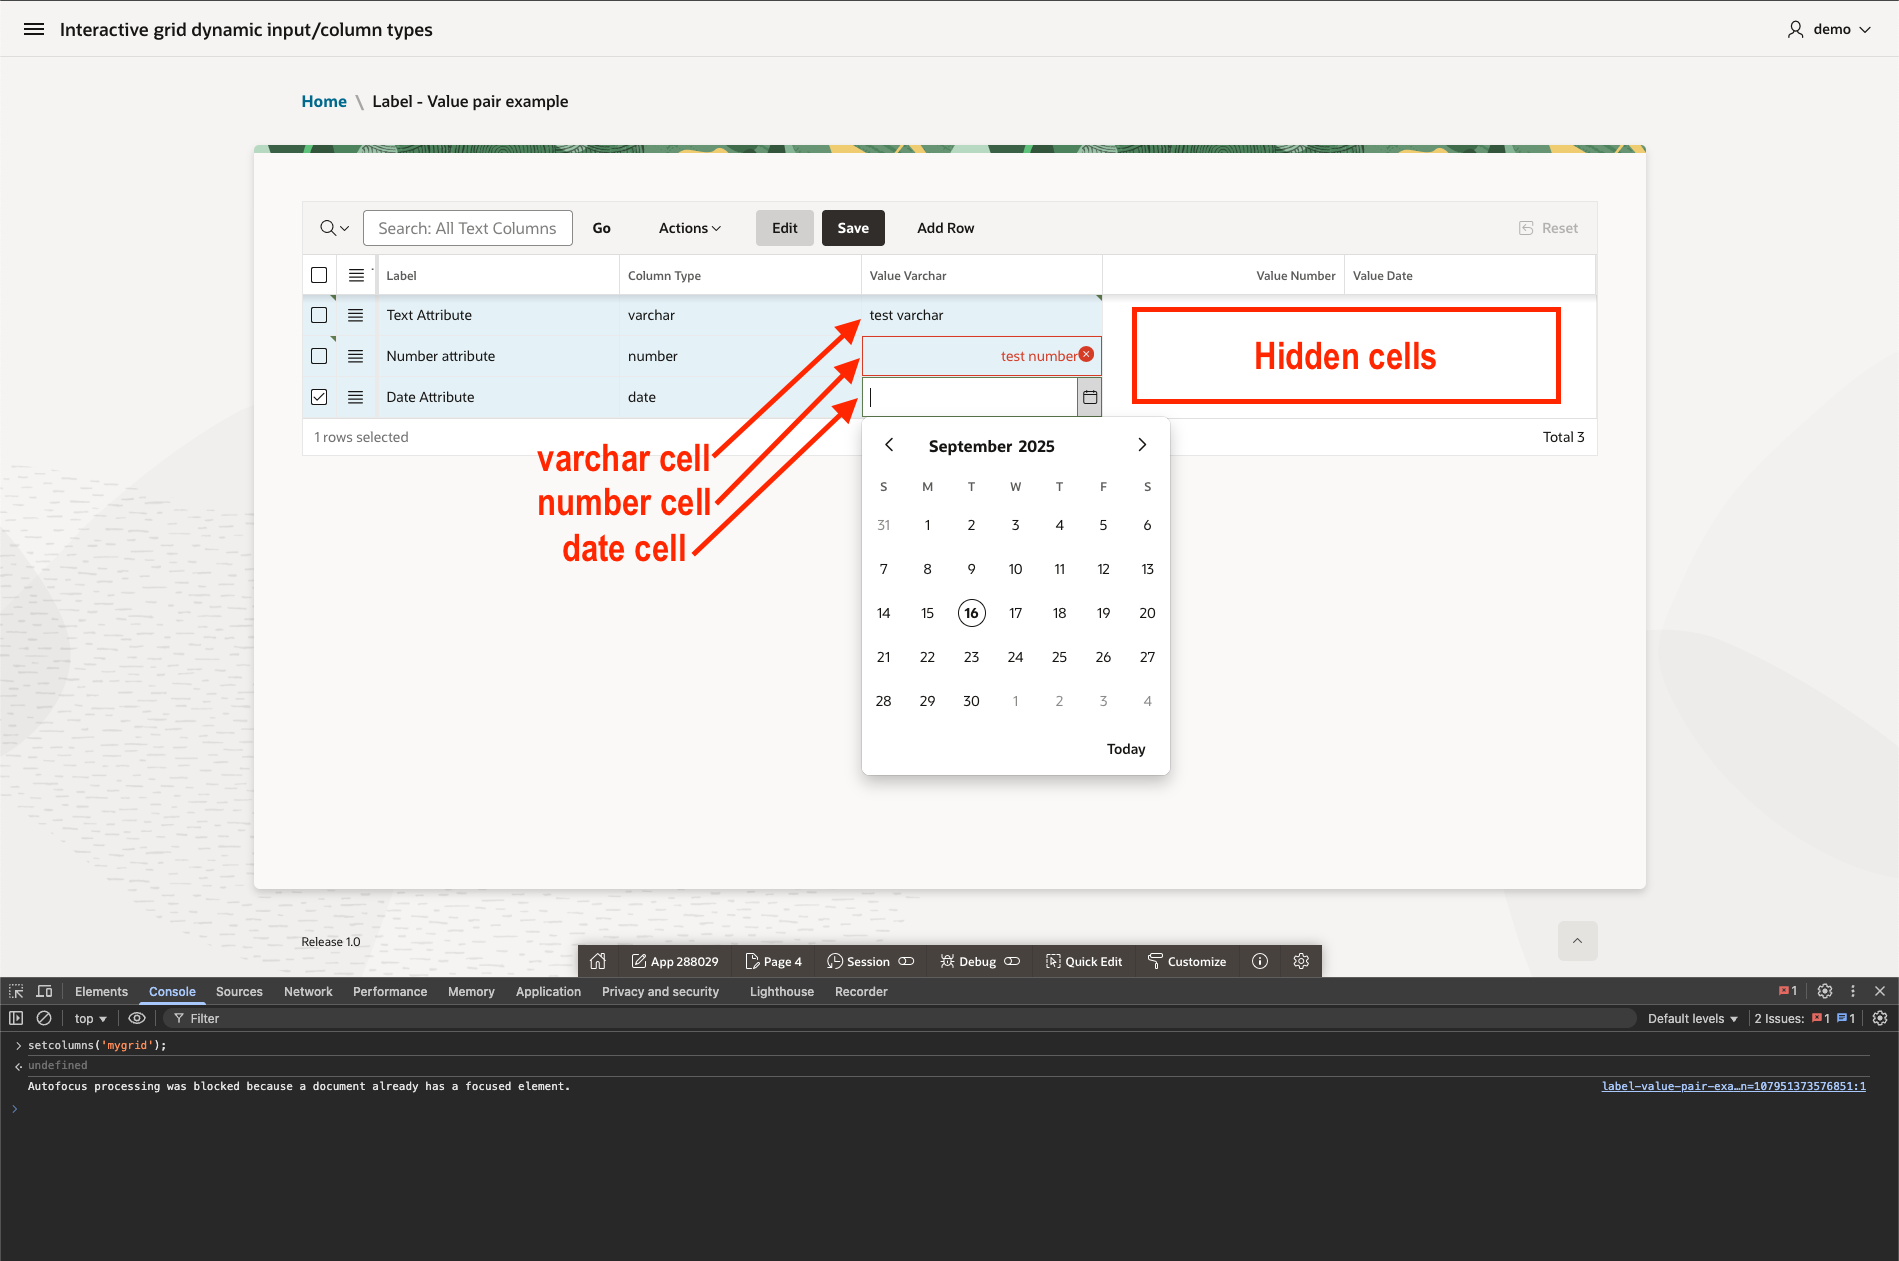Open the Elements devtools tab
Viewport: 1899px width, 1261px height.
tap(101, 991)
